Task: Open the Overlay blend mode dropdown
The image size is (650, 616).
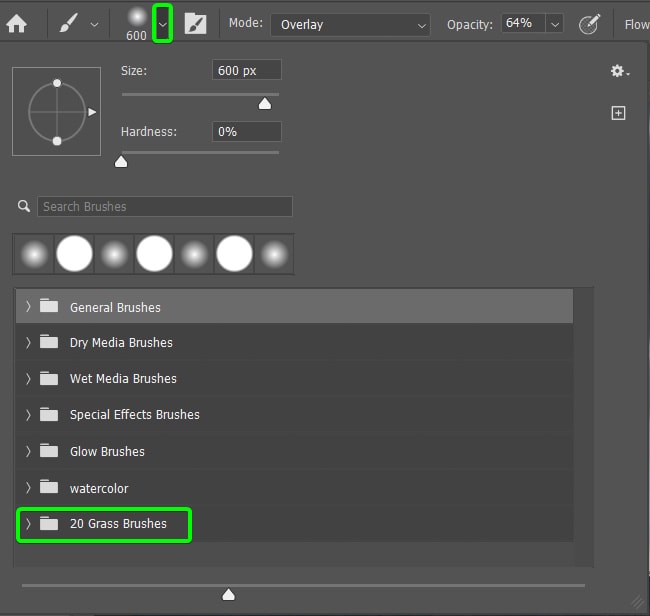Action: pos(350,25)
